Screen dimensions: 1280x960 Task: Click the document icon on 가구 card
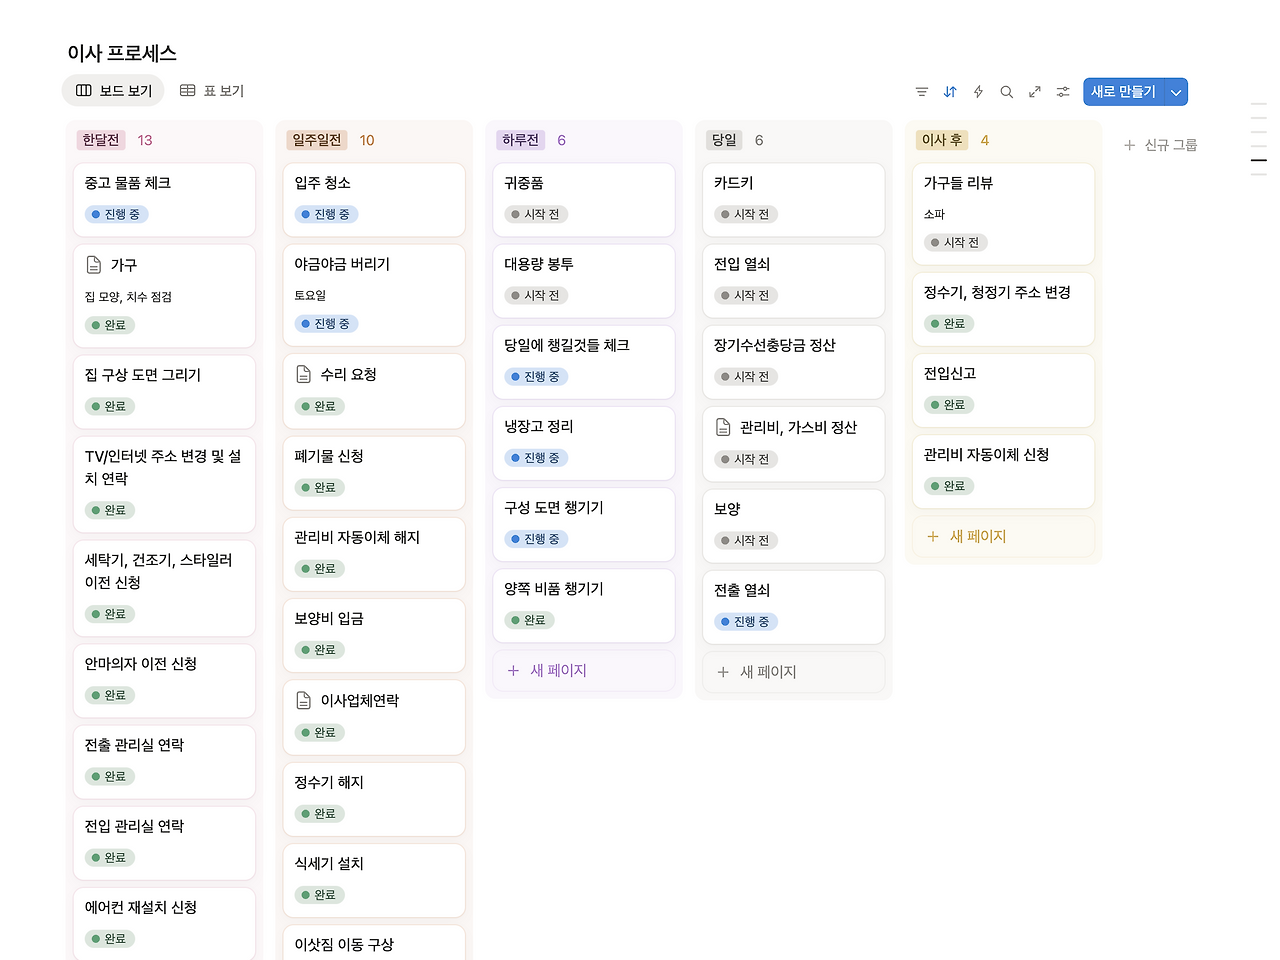click(94, 264)
